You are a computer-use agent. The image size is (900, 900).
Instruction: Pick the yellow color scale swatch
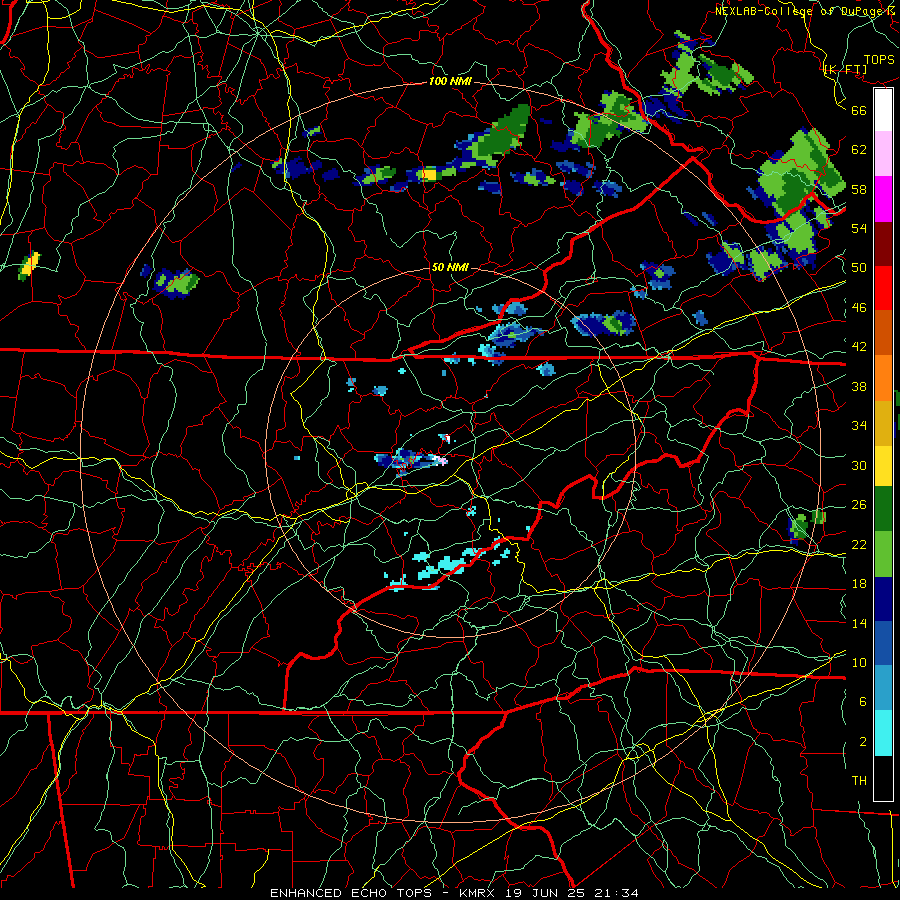pyautogui.click(x=883, y=465)
